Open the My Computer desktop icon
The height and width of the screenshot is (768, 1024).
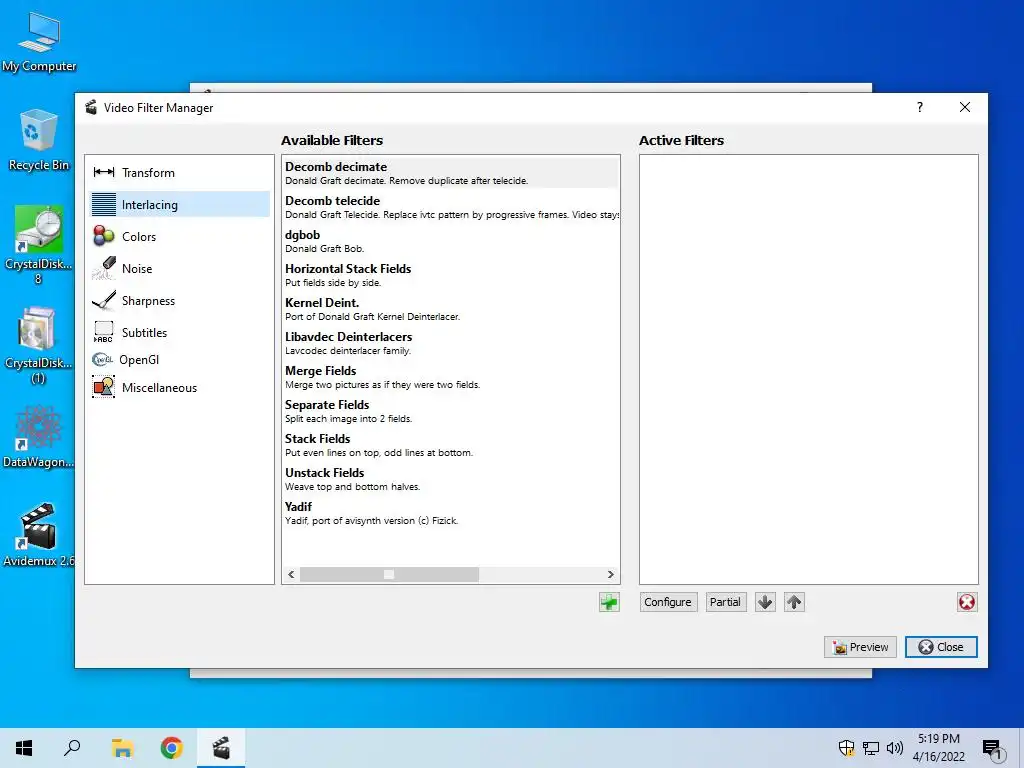(x=39, y=40)
